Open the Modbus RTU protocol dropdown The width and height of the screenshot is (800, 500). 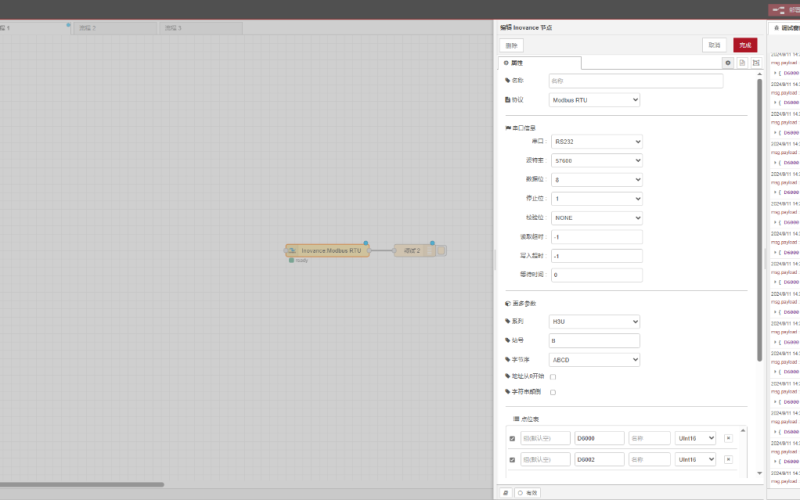[594, 100]
